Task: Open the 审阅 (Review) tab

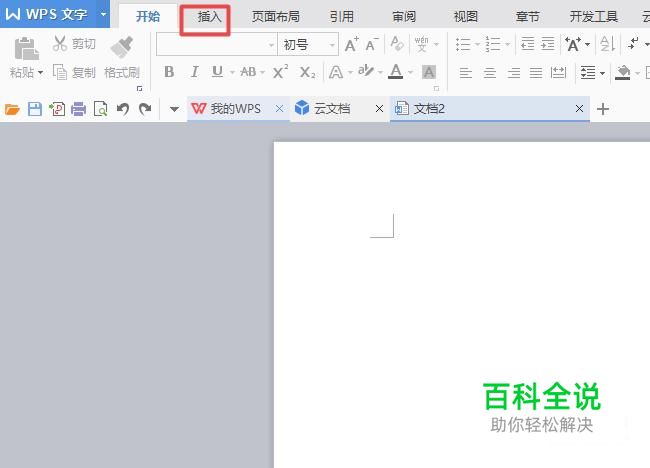Action: (x=404, y=17)
